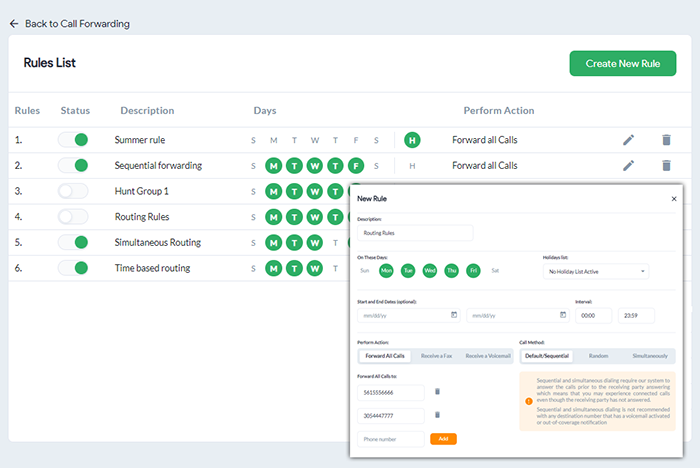Toggle Monday on Hunt Group 1 row
The height and width of the screenshot is (468, 700).
click(274, 192)
